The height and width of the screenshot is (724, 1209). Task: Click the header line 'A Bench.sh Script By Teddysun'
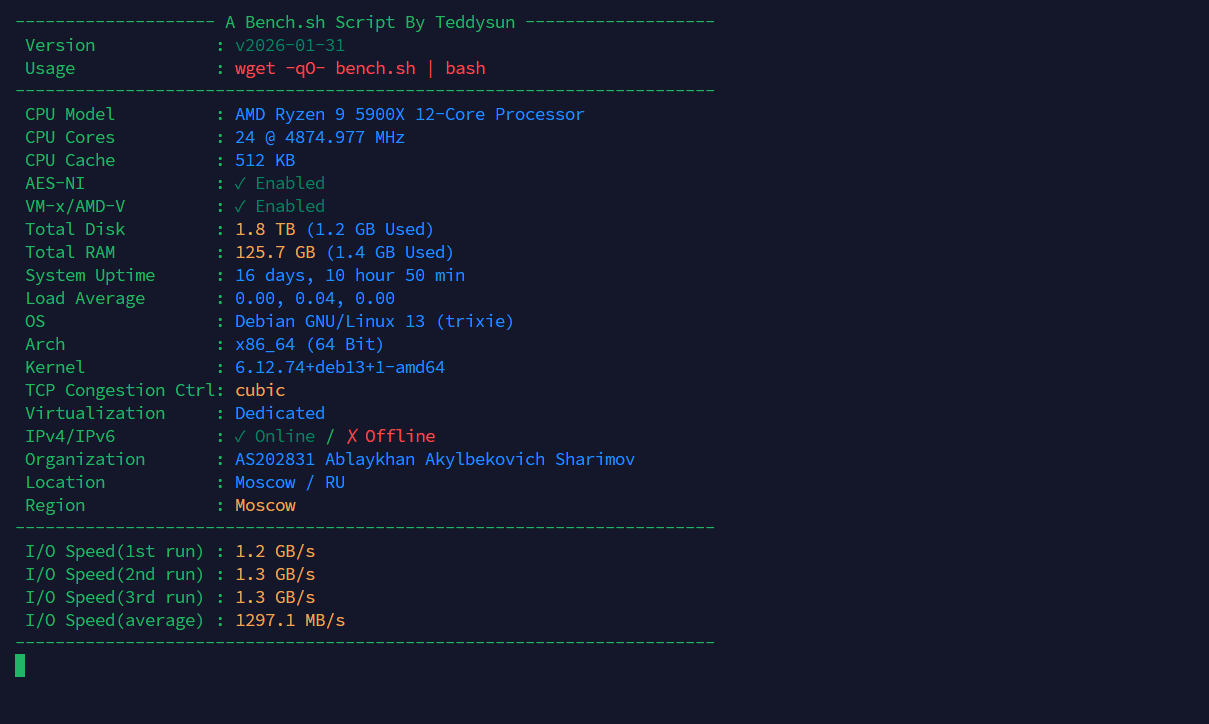tap(370, 22)
